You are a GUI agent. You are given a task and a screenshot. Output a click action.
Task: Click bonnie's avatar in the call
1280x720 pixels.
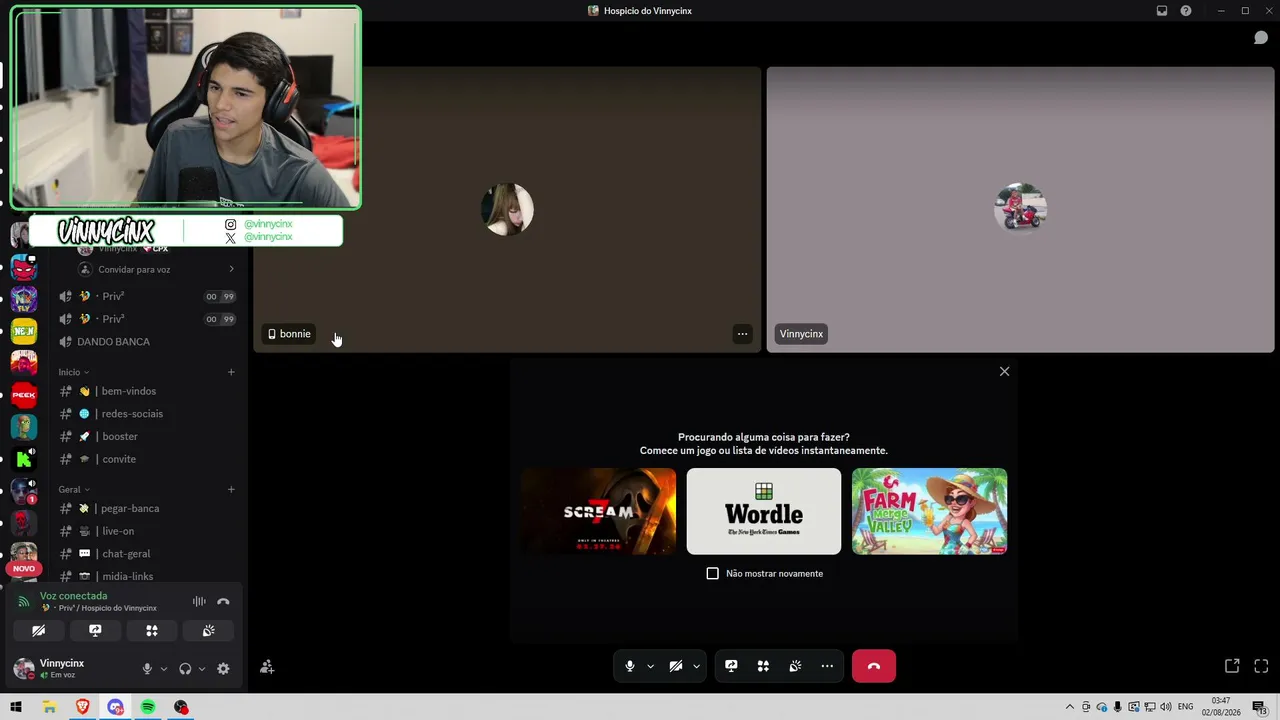pyautogui.click(x=507, y=209)
